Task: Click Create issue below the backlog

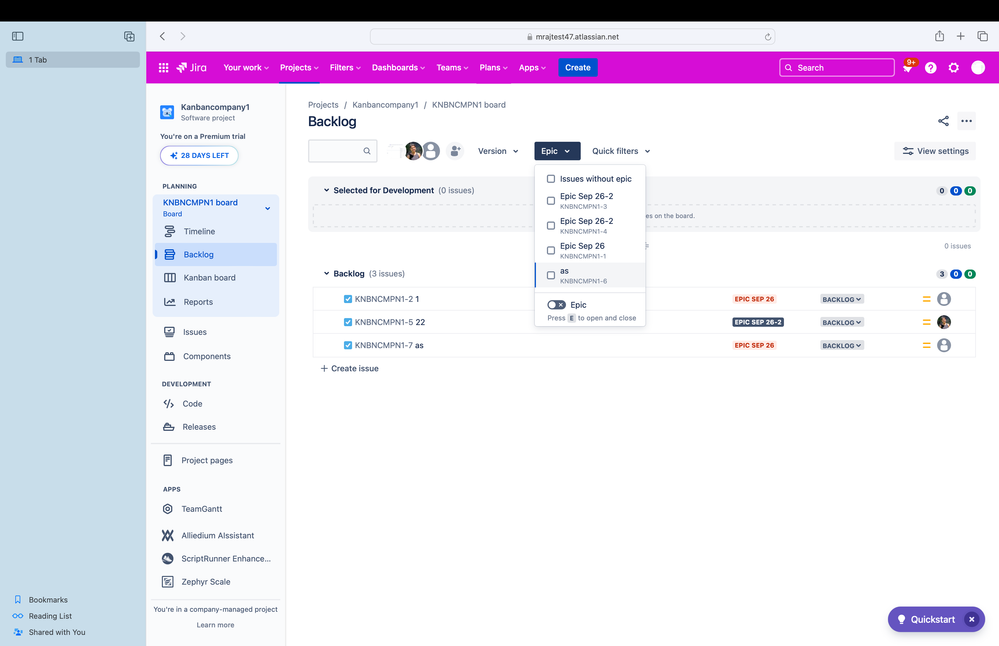Action: coord(349,368)
